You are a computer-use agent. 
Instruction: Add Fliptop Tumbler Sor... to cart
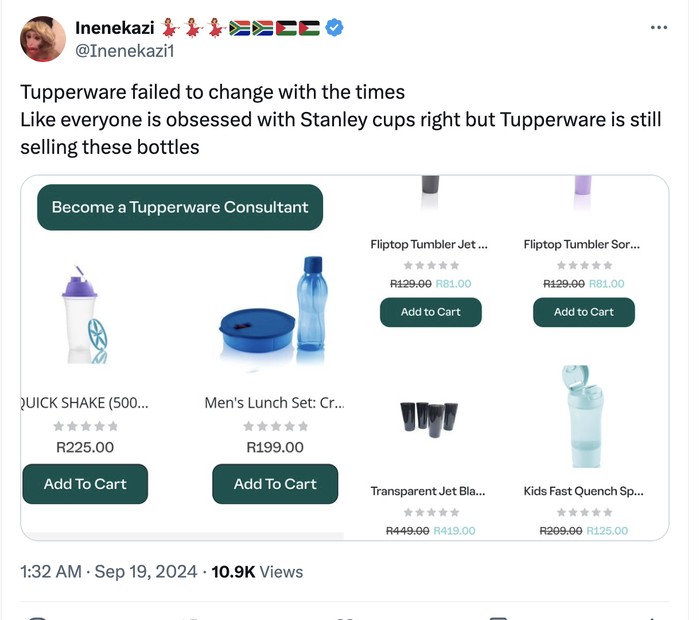point(584,312)
